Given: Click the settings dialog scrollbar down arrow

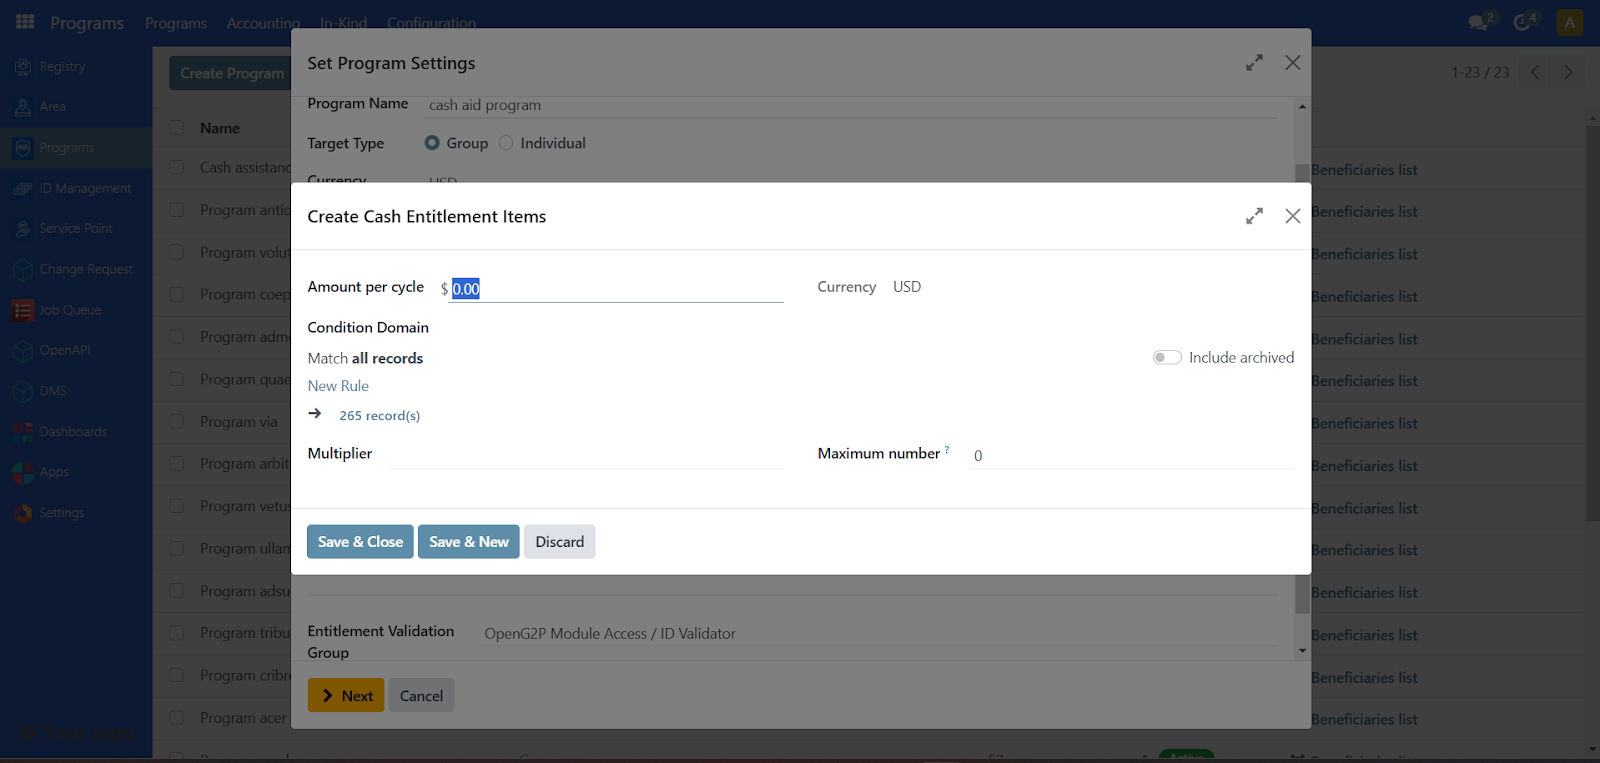Looking at the screenshot, I should tap(1302, 651).
